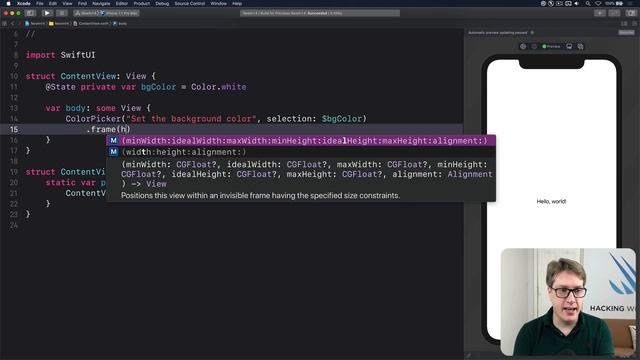
Task: Open the View menu
Action: pyautogui.click(x=67, y=3)
